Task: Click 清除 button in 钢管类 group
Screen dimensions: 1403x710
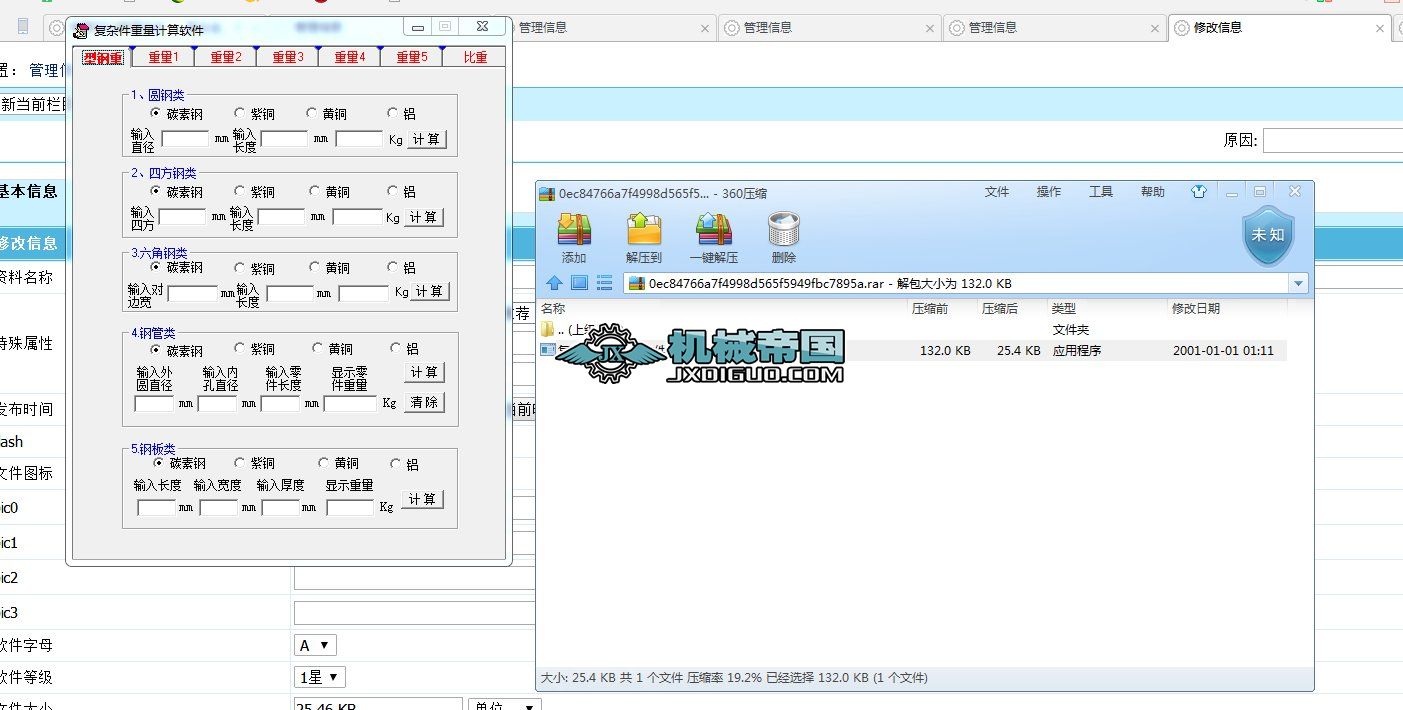Action: (x=424, y=403)
